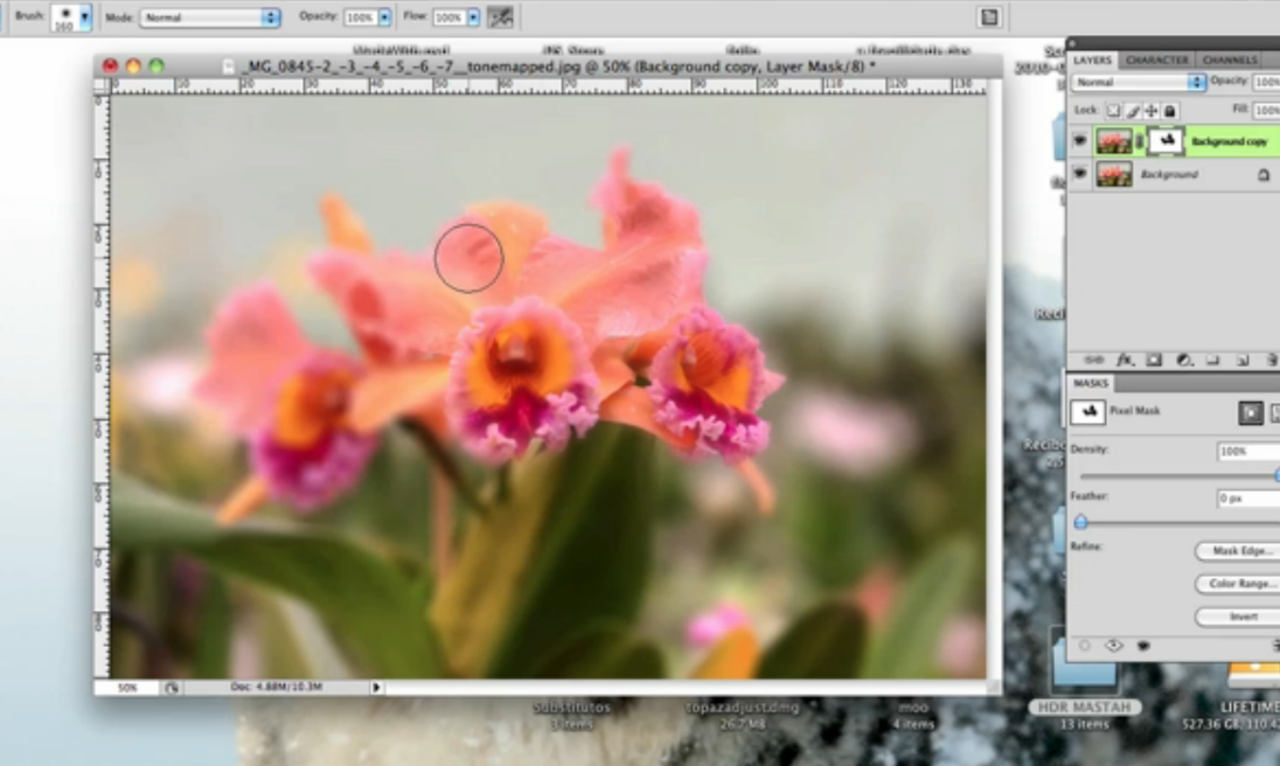Click the Mask Edge button
This screenshot has height=766, width=1280.
1238,551
